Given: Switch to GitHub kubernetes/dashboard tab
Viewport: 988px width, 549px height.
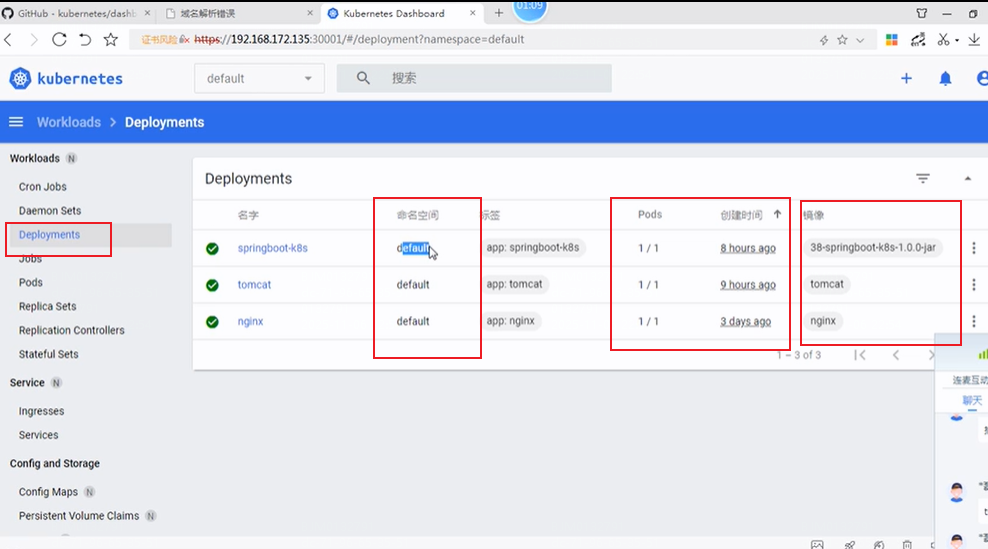Looking at the screenshot, I should (76, 13).
